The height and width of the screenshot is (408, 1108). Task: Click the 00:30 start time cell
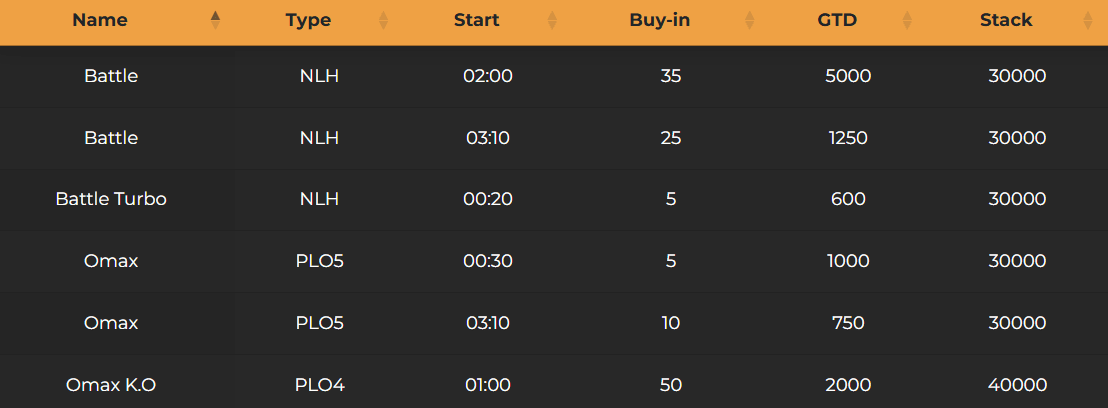tap(488, 261)
